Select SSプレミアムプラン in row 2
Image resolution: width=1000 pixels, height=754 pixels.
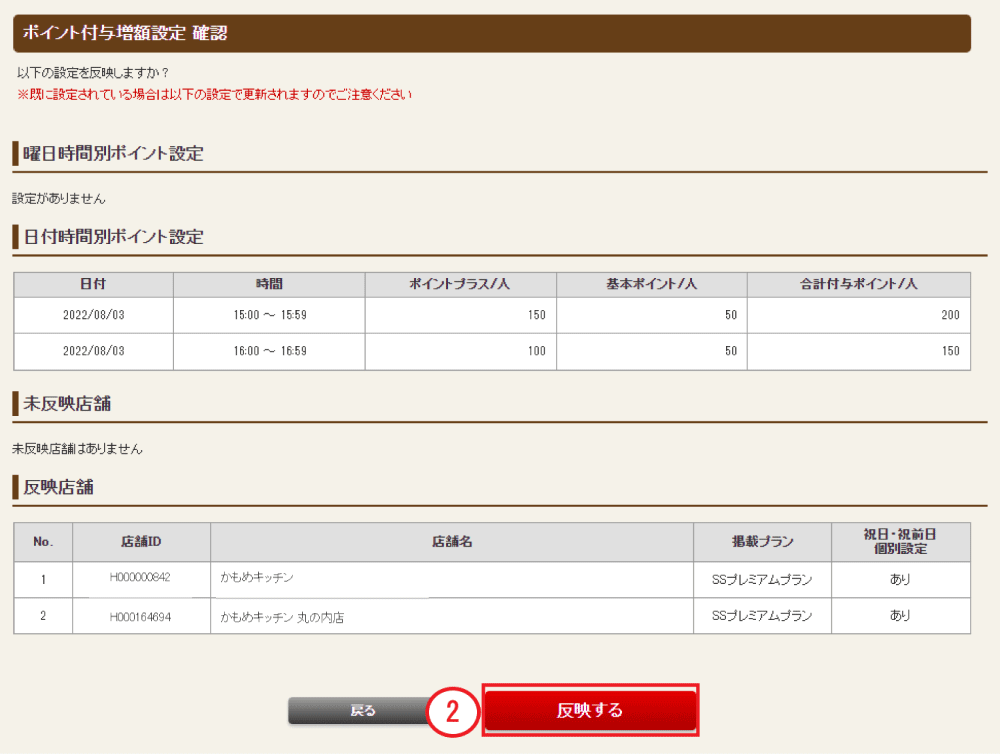pos(762,616)
